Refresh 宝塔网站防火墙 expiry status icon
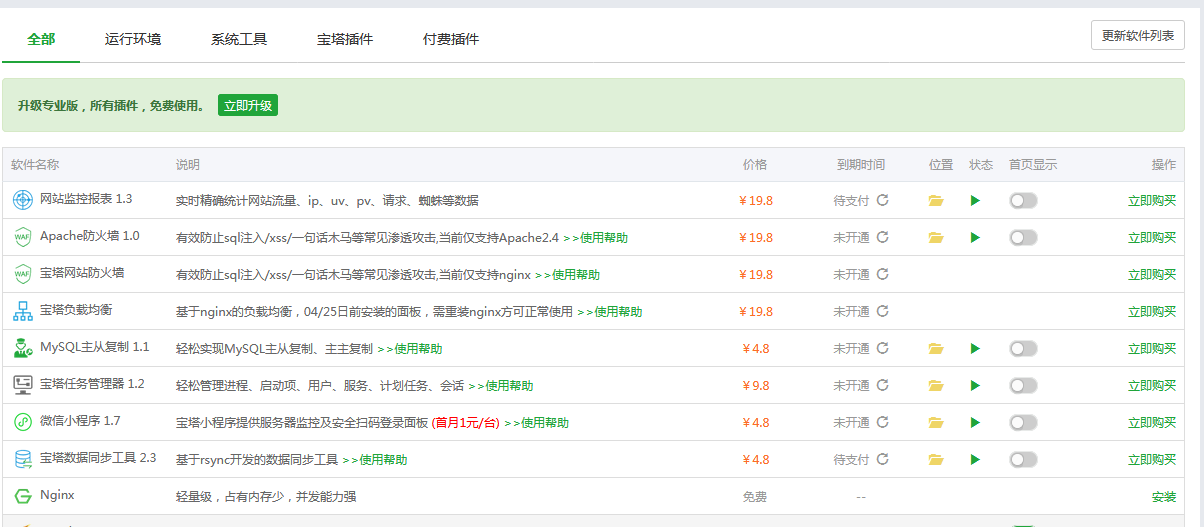This screenshot has height=527, width=1204. tap(882, 274)
